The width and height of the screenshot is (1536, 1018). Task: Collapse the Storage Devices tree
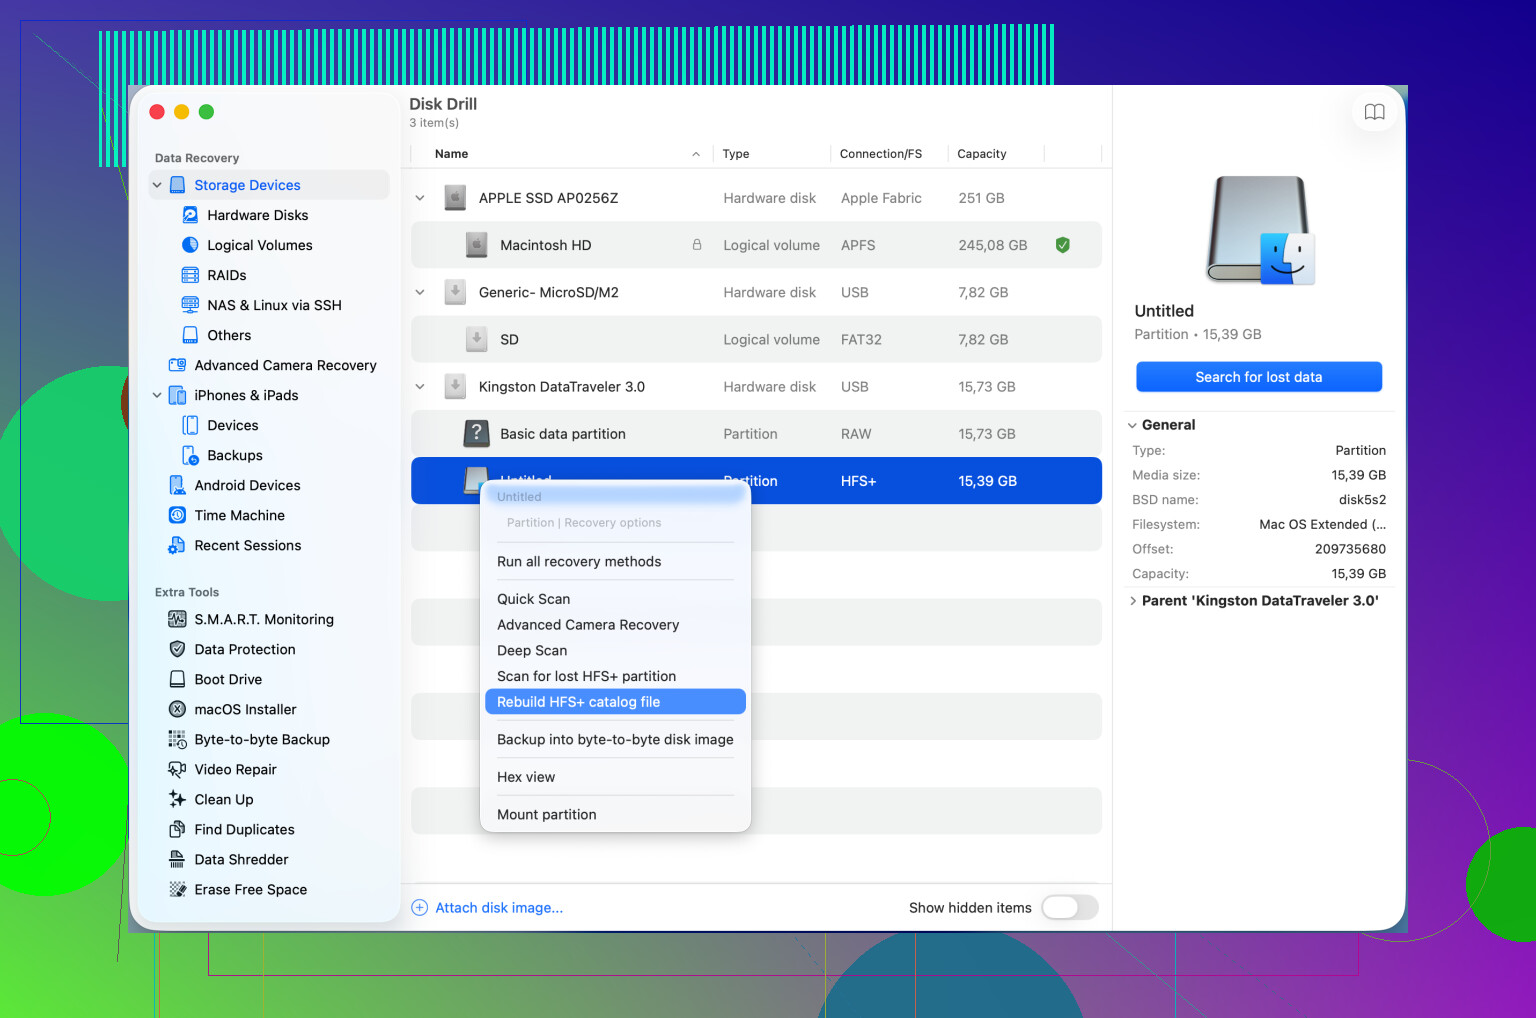point(157,185)
